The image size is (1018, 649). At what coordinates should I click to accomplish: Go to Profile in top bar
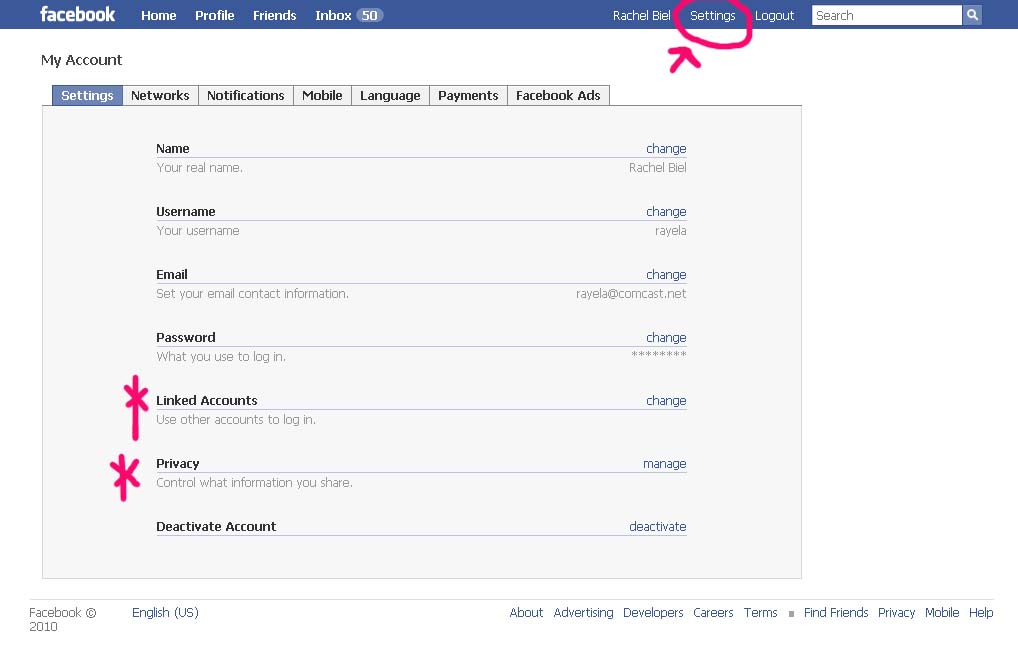pos(214,16)
